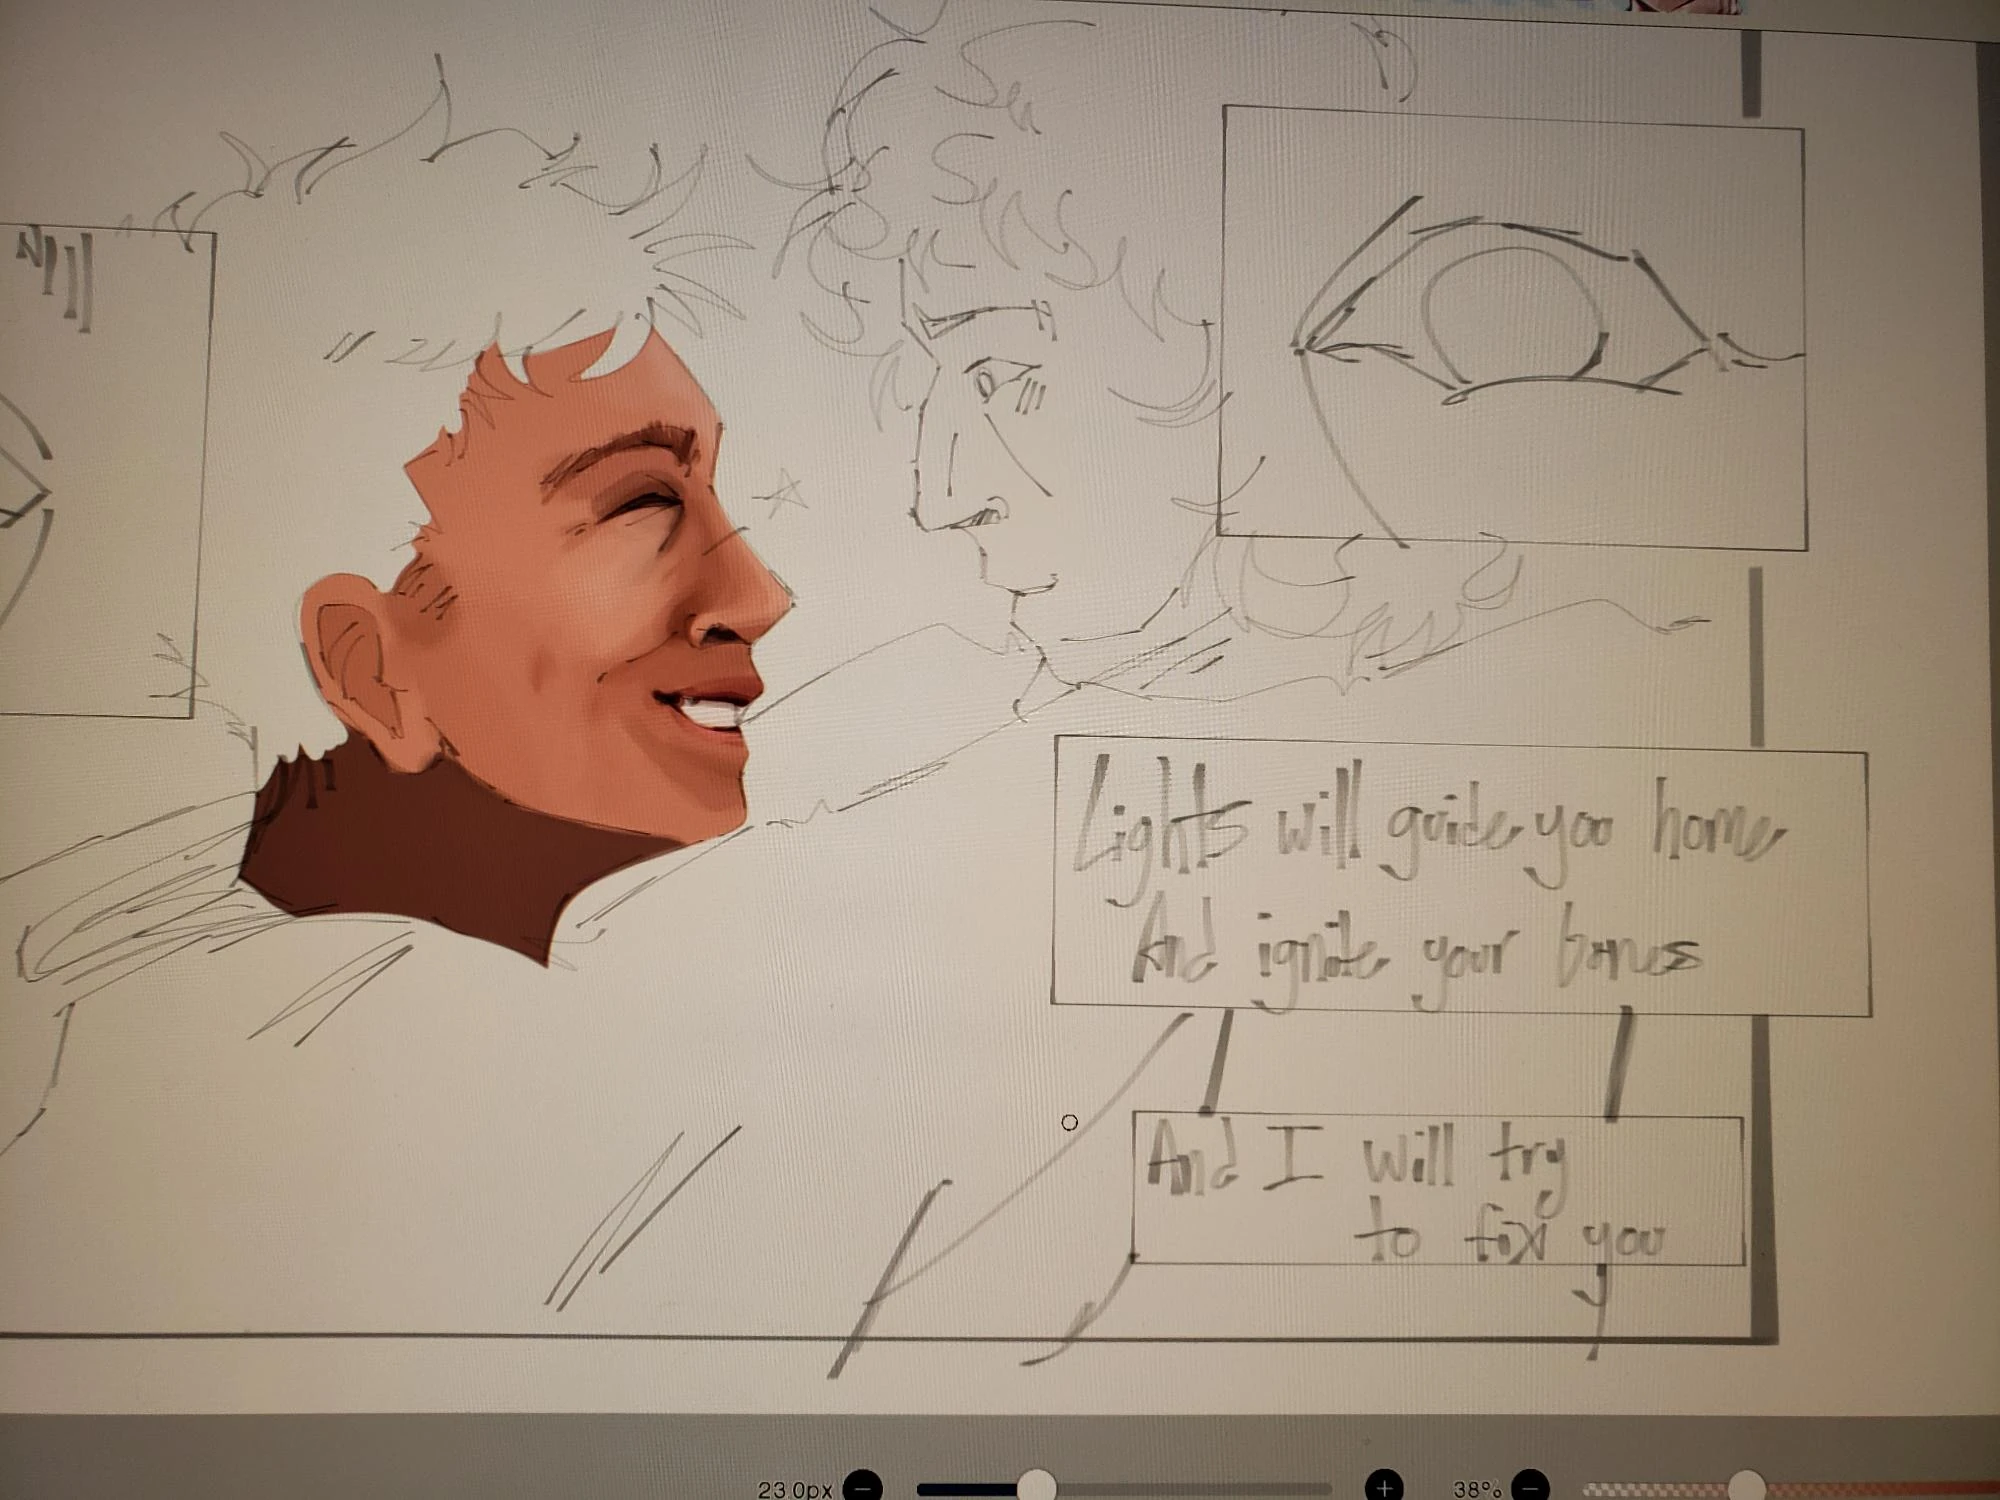Click the partial panel on left edge
Image resolution: width=2000 pixels, height=1500 pixels.
click(100, 470)
